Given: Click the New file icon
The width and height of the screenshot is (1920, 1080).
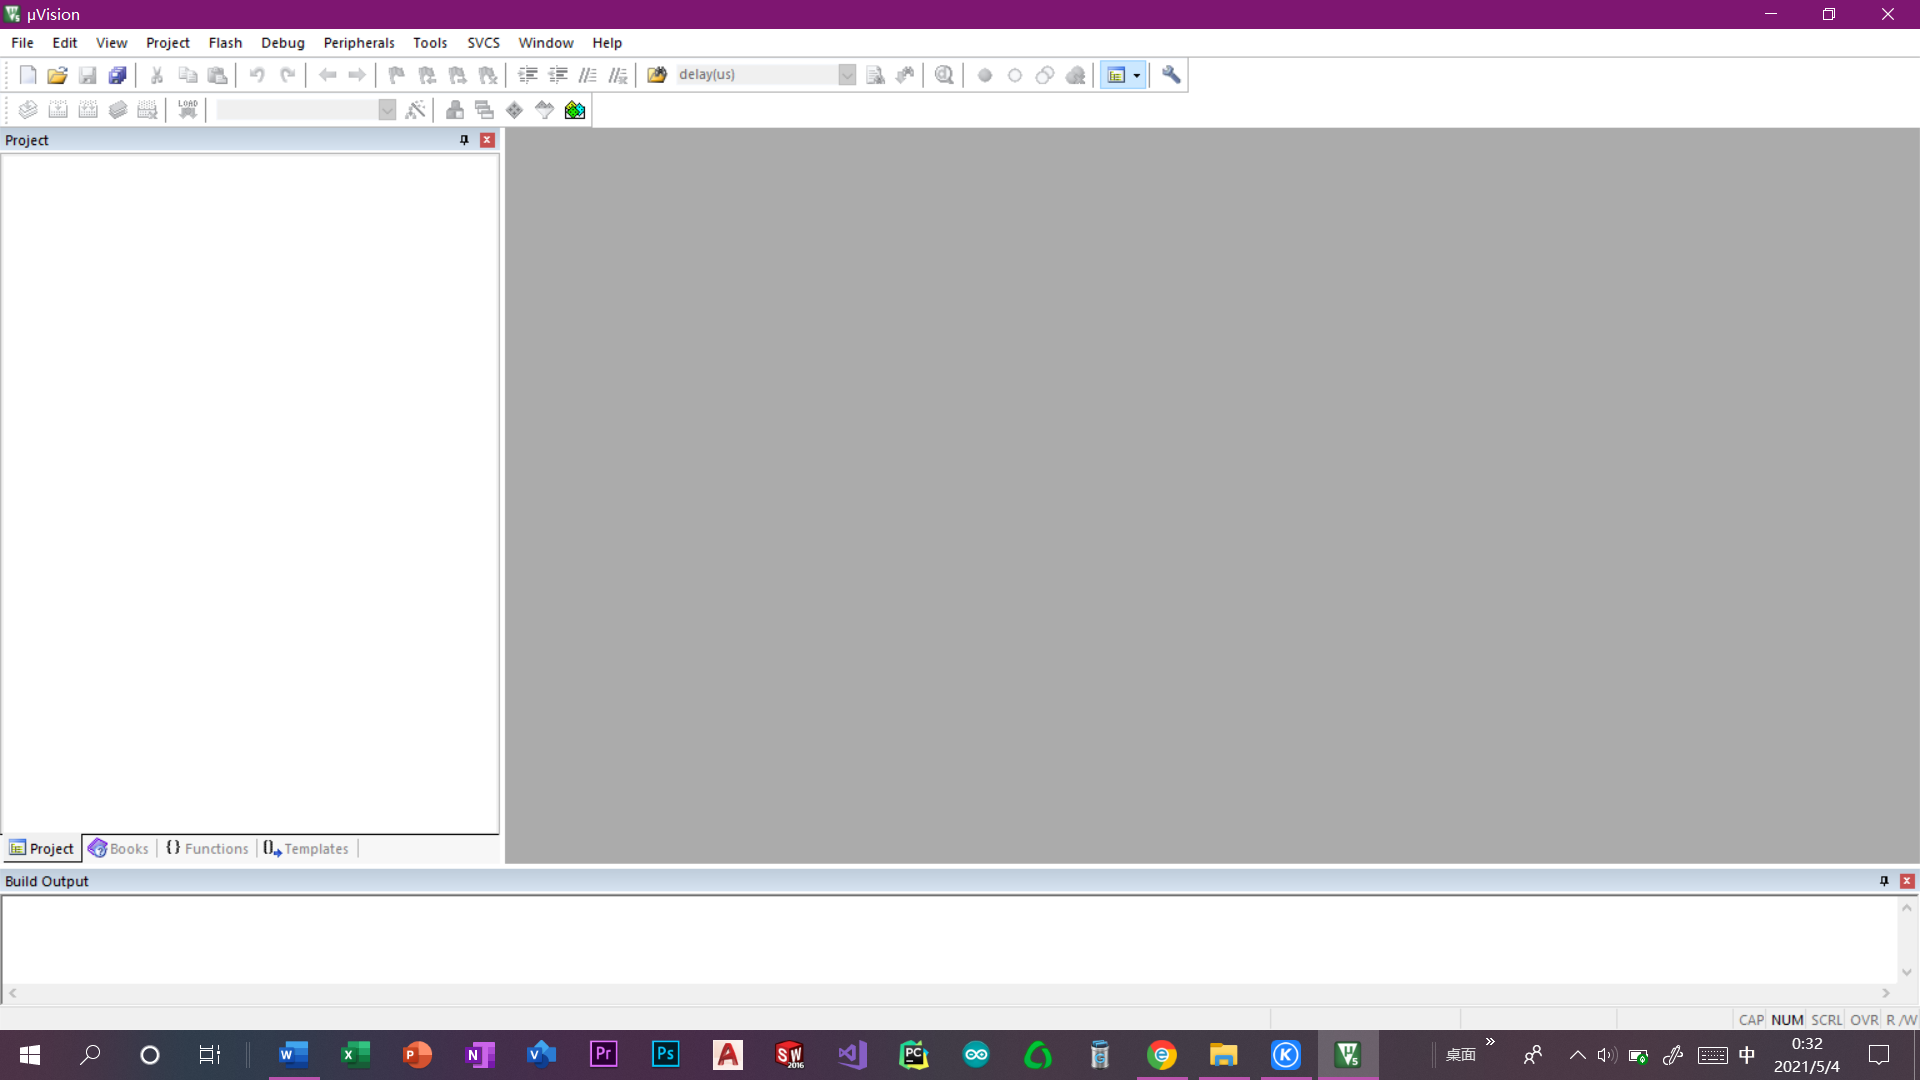Looking at the screenshot, I should (x=28, y=75).
